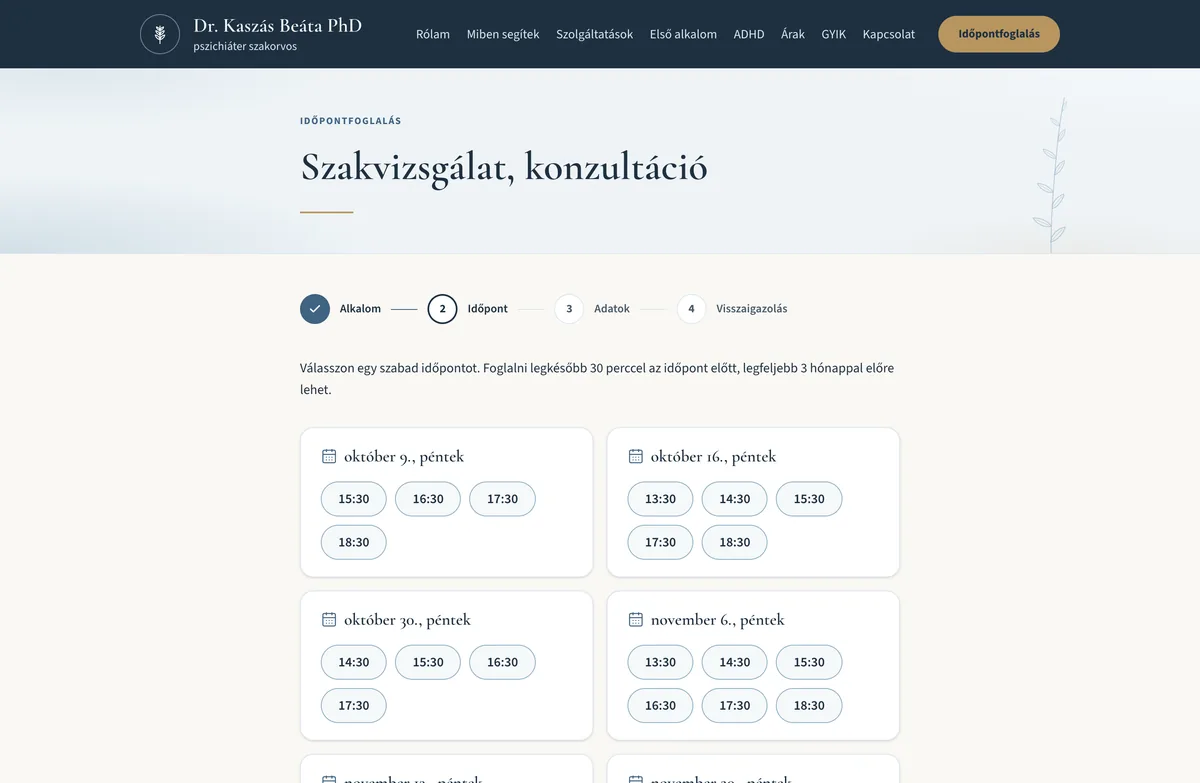Viewport: 1200px width, 783px height.
Task: Pick 18:30 slot on október 16.
Action: 734,542
